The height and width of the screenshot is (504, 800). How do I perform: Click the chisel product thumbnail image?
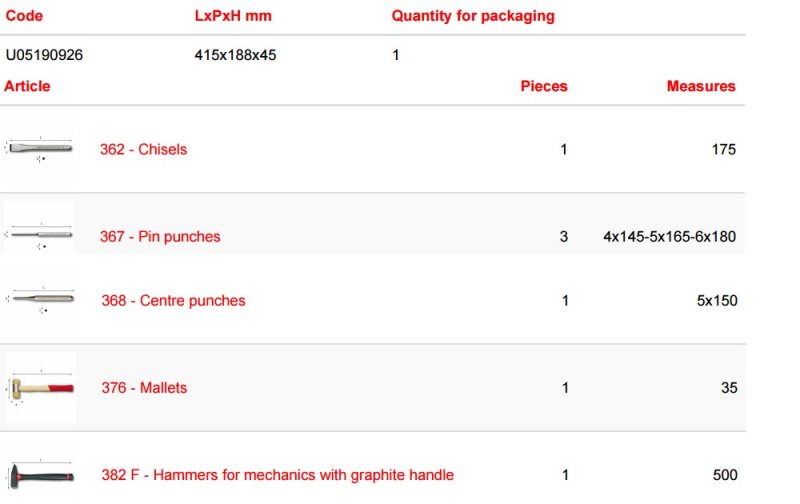[x=39, y=148]
